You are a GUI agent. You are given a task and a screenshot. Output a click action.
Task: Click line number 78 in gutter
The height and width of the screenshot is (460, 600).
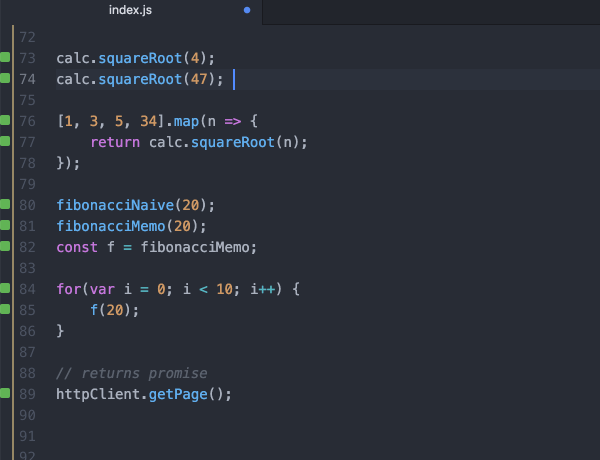[28, 163]
